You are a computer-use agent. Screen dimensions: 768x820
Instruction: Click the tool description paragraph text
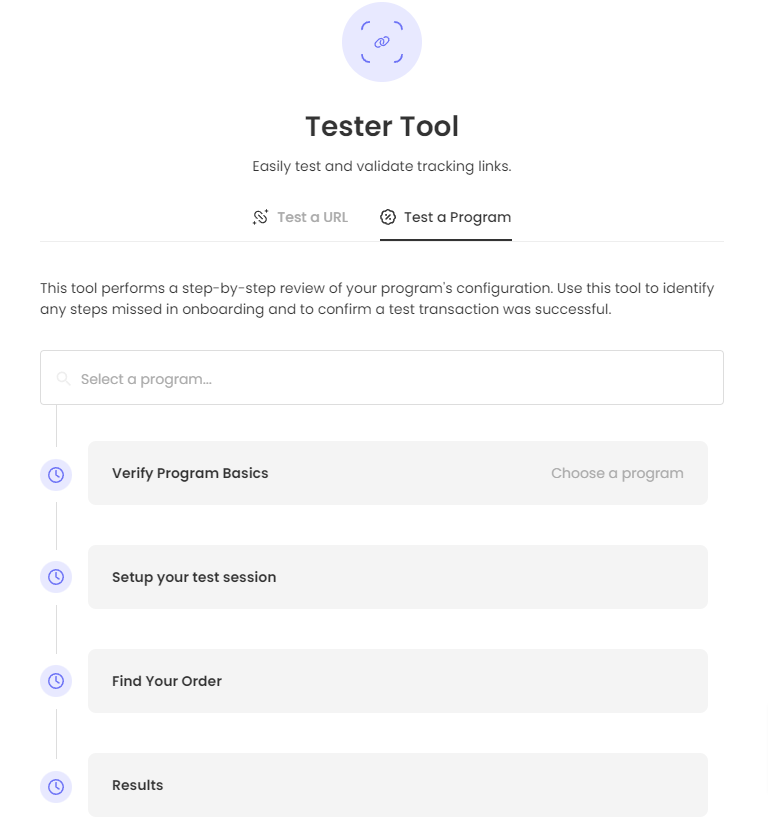click(376, 299)
